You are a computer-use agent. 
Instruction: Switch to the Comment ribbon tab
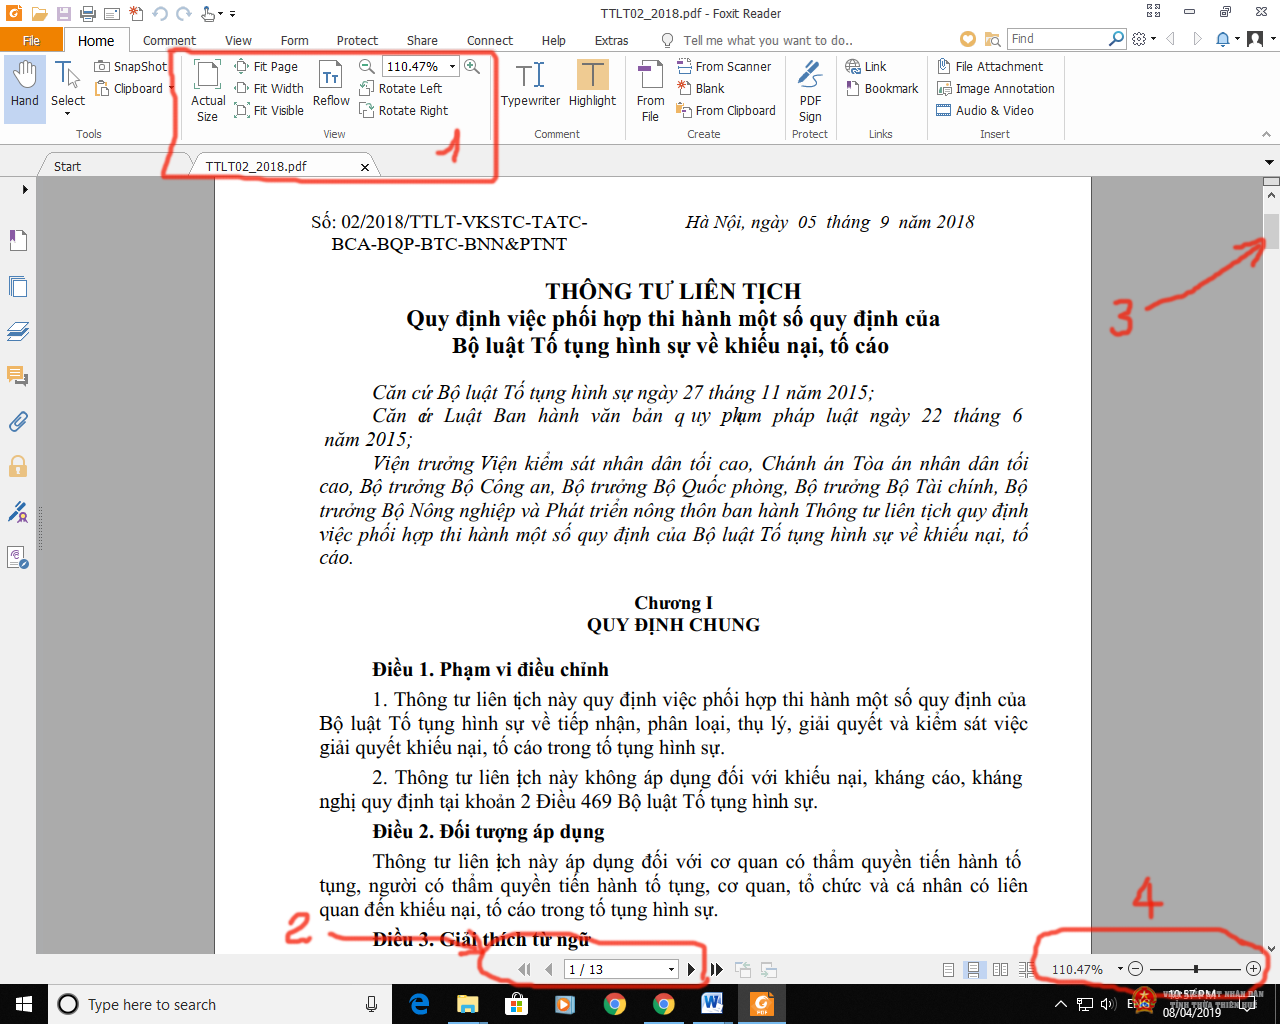169,40
